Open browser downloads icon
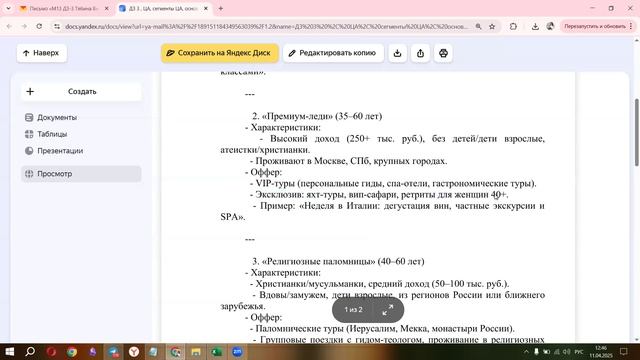The image size is (640, 360). click(535, 26)
